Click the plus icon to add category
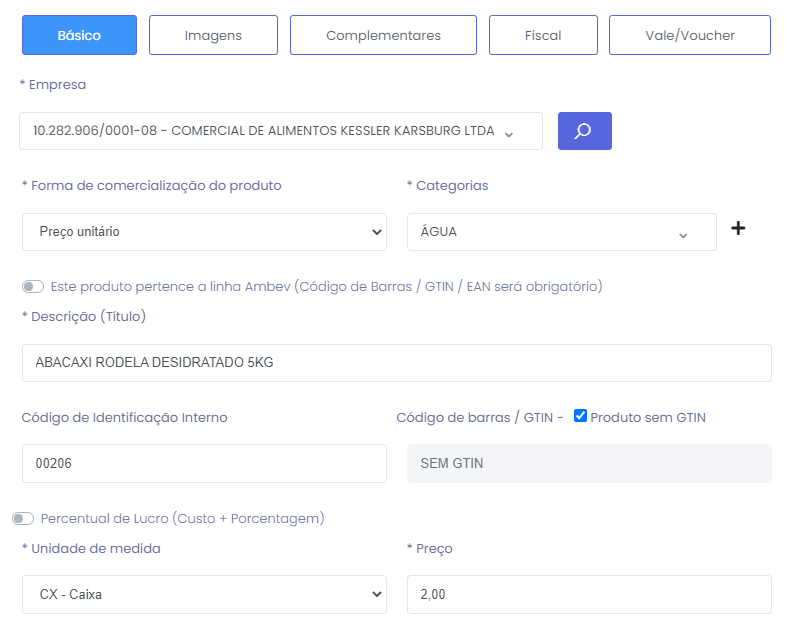Image resolution: width=788 pixels, height=624 pixels. (738, 229)
